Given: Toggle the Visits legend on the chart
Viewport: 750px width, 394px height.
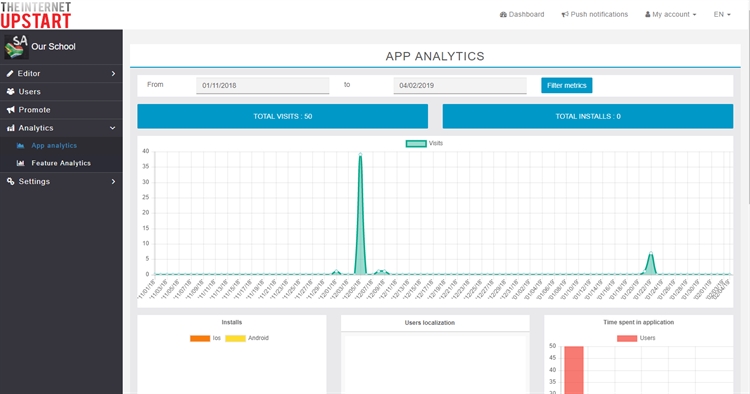Looking at the screenshot, I should 424,143.
